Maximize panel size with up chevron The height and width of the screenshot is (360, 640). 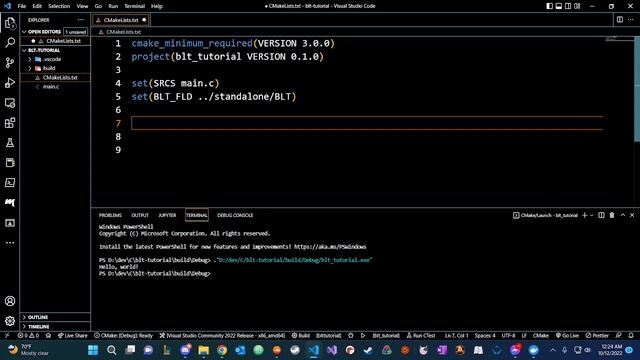click(623, 215)
